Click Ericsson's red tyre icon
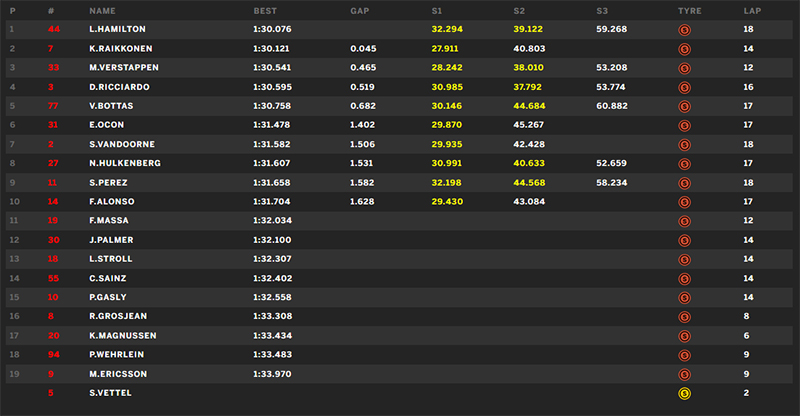Screen dimensions: 800x416 pyautogui.click(x=684, y=375)
